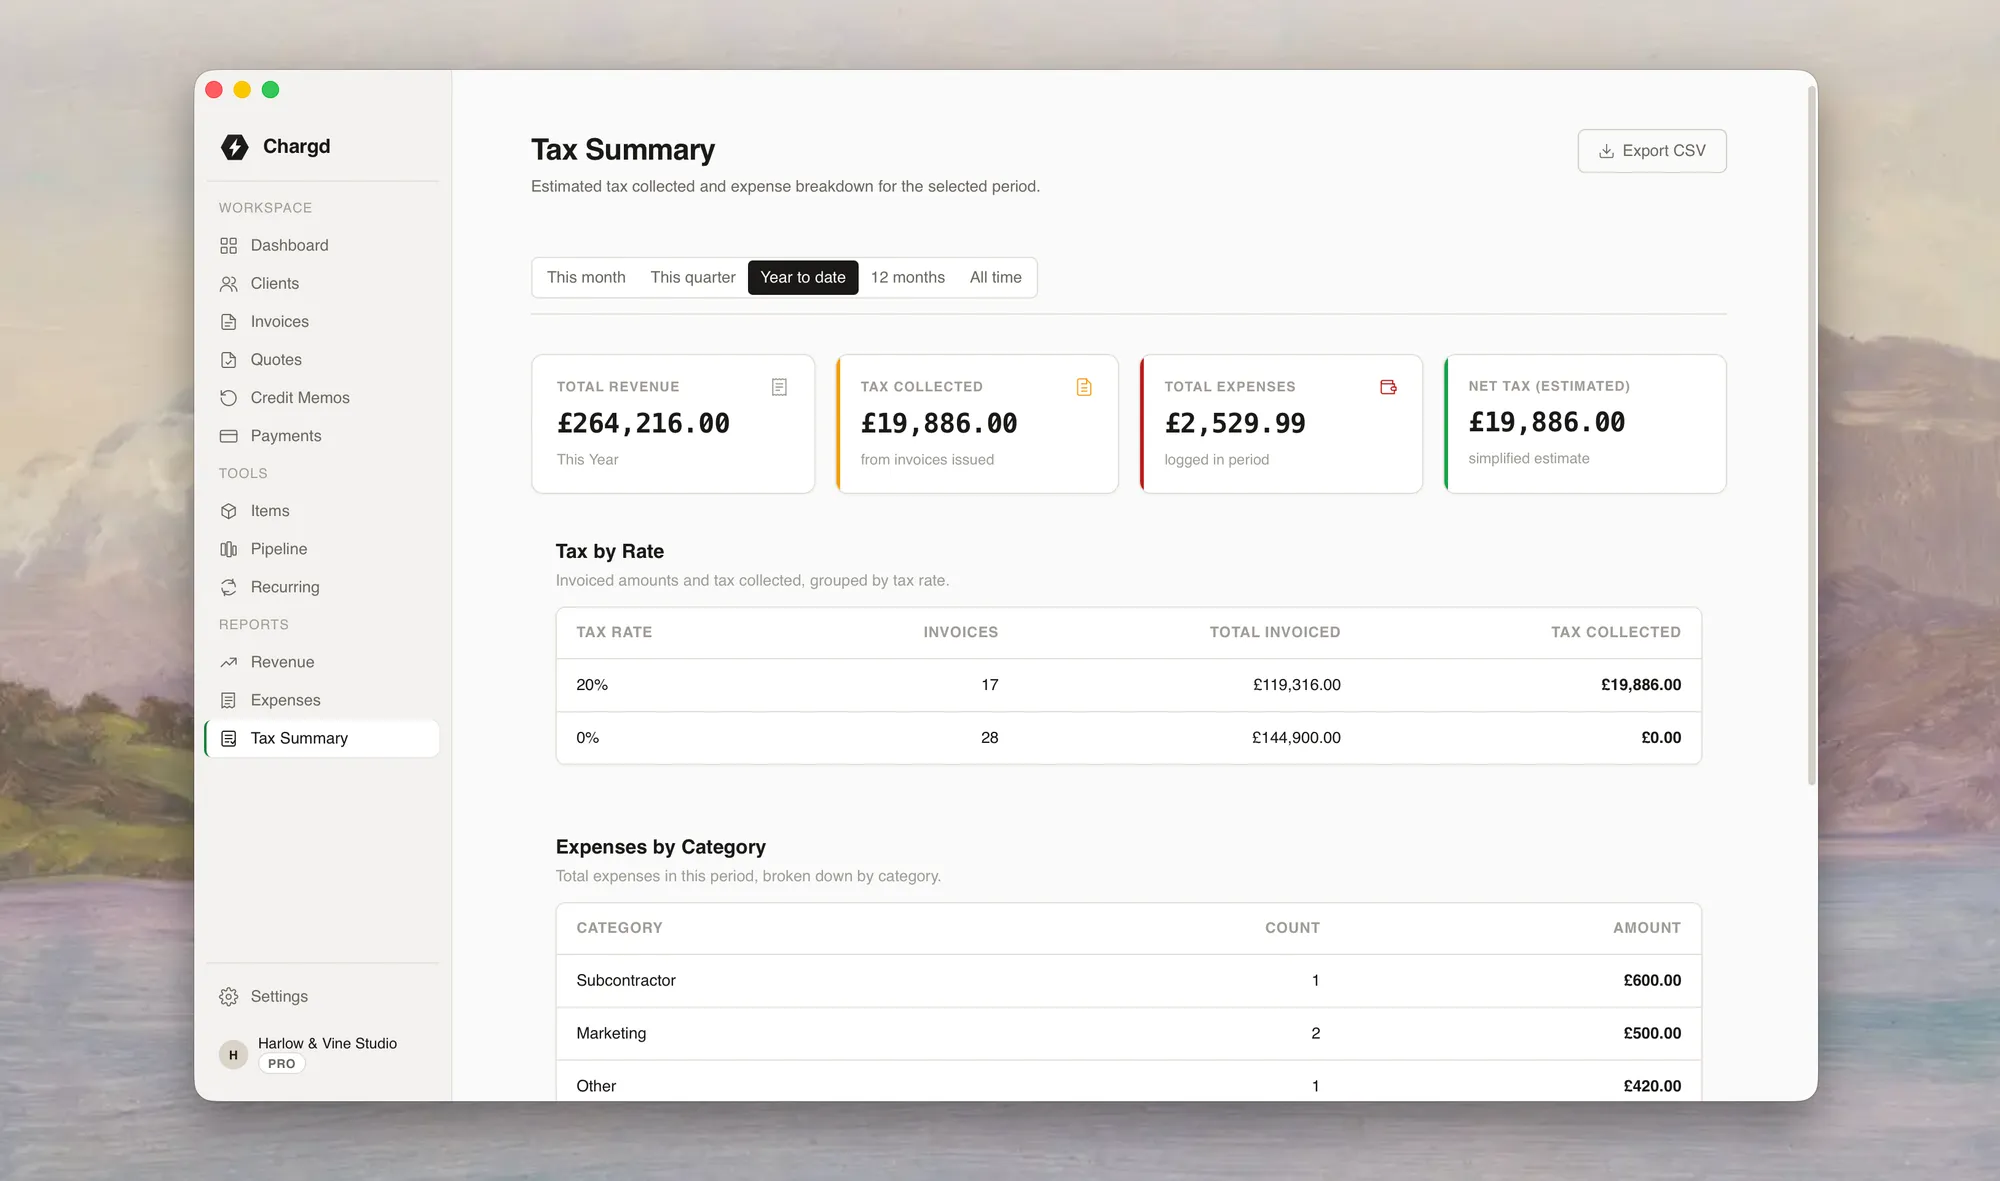
Task: Click the Tax Rate column header
Action: (x=614, y=632)
